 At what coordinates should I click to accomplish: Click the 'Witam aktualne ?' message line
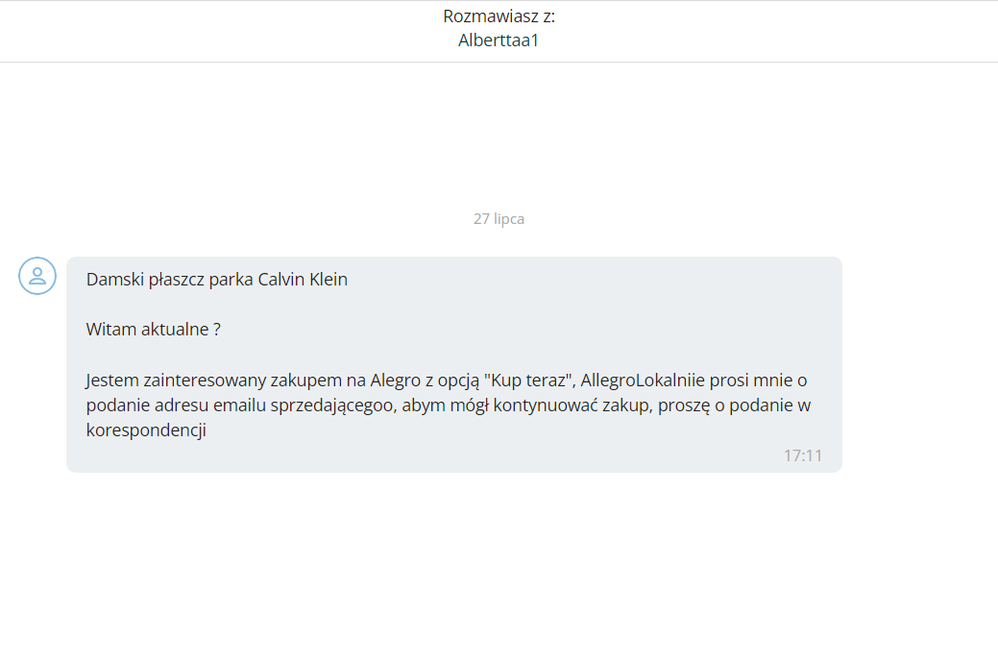coord(153,330)
